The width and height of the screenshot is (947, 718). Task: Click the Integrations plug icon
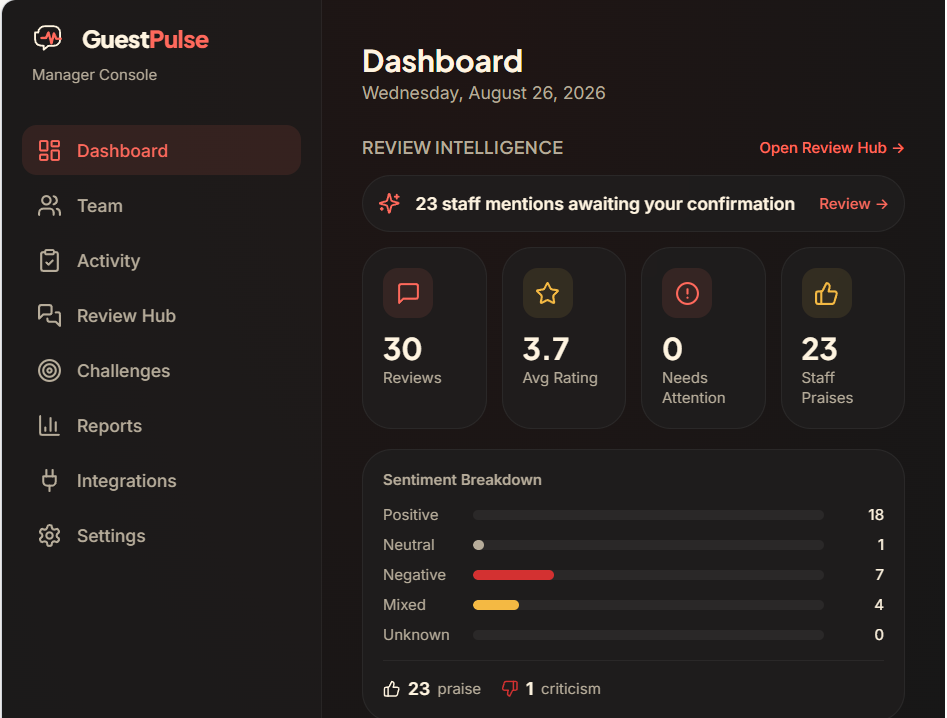pyautogui.click(x=50, y=481)
